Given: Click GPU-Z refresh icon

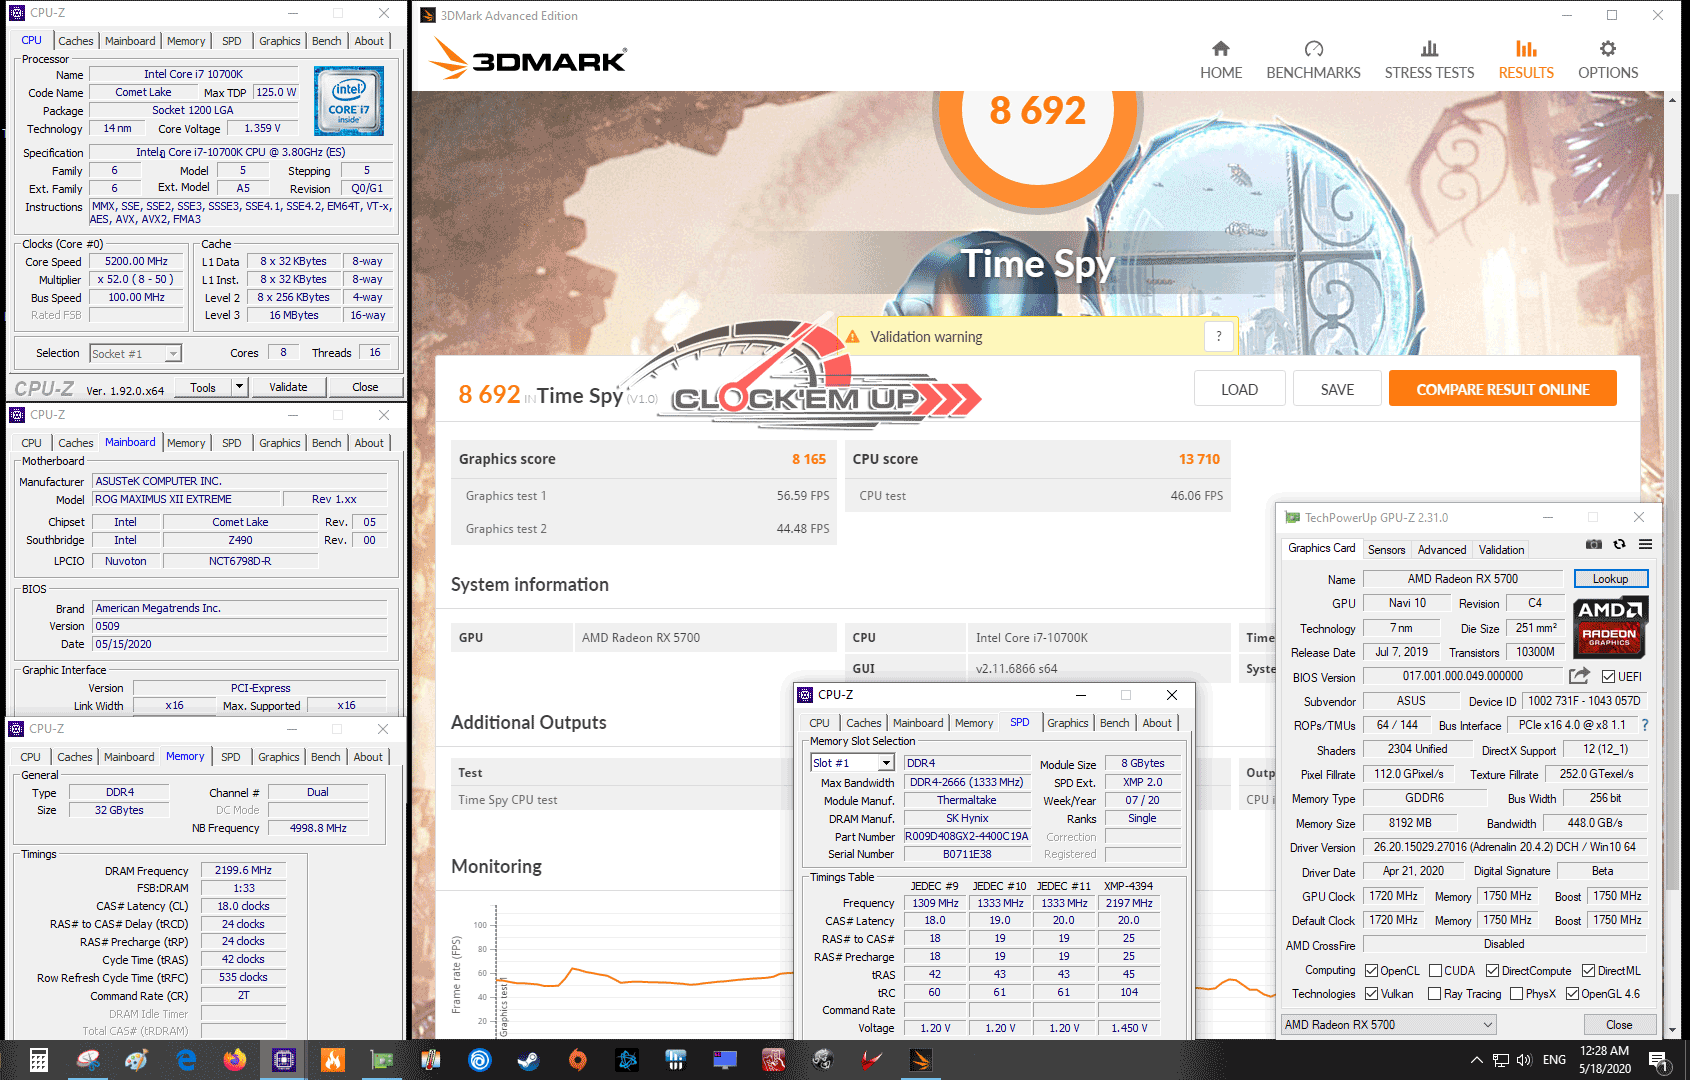Looking at the screenshot, I should [1620, 545].
